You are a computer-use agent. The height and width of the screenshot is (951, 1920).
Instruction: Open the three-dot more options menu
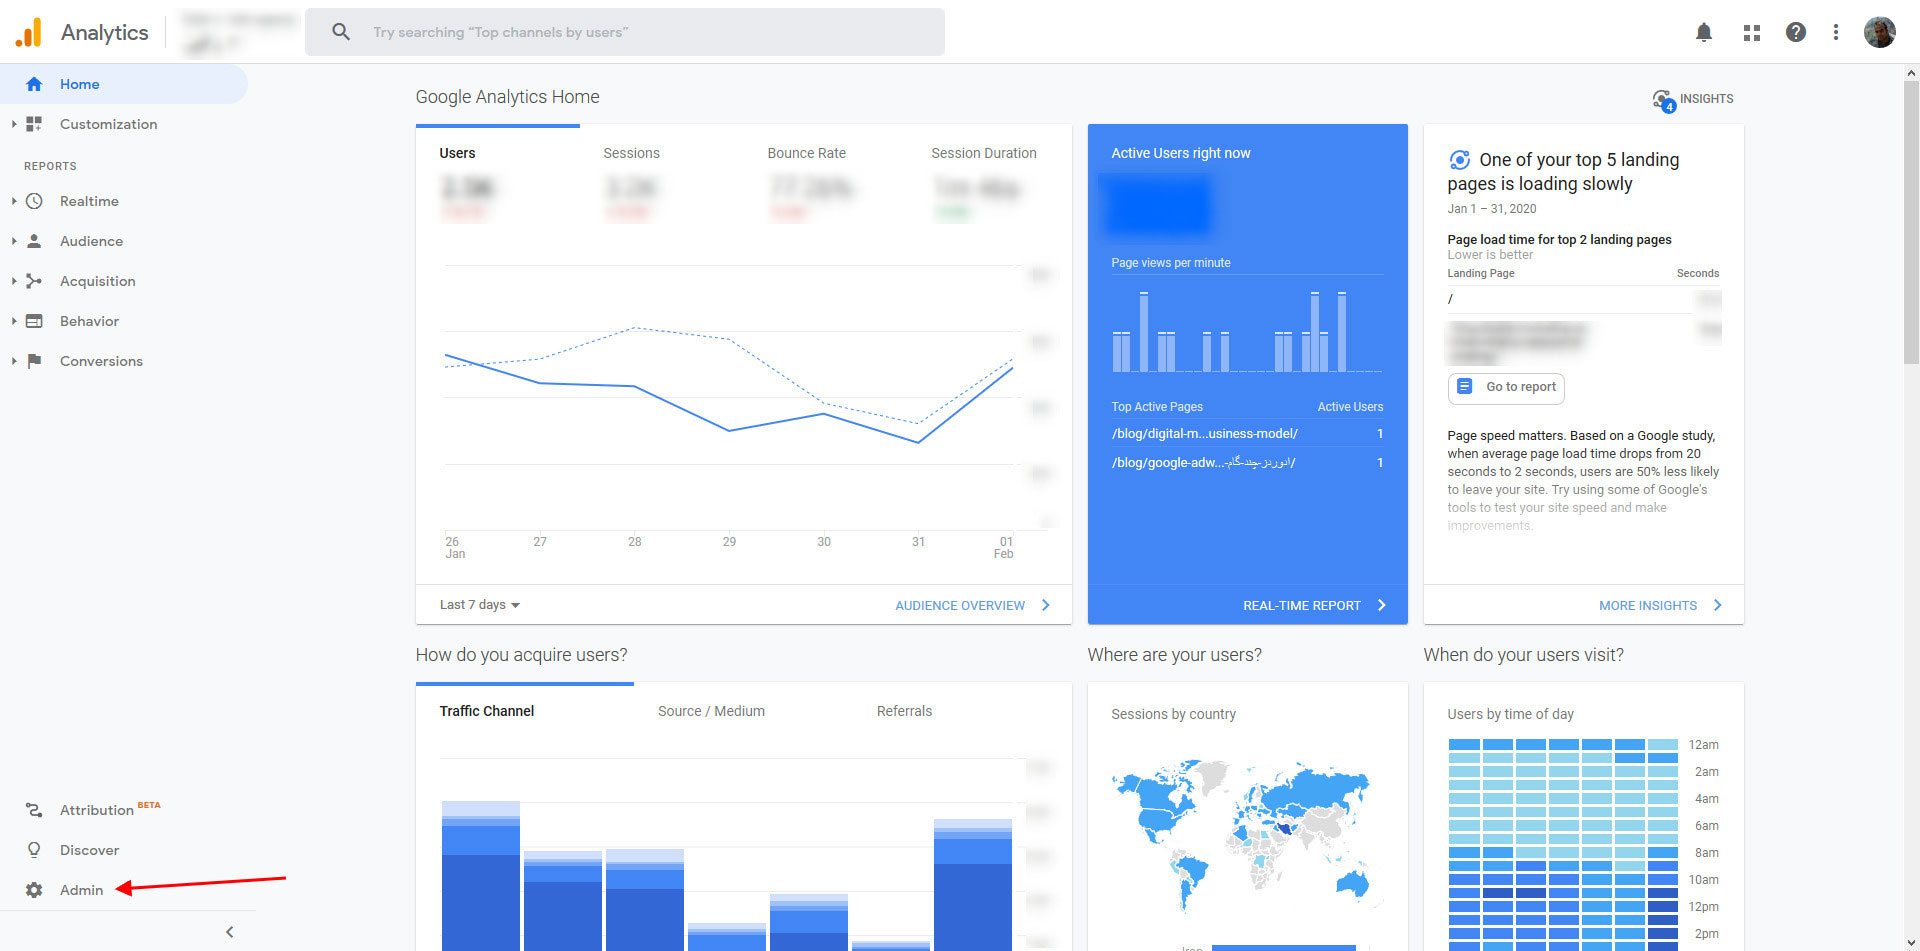(1835, 32)
